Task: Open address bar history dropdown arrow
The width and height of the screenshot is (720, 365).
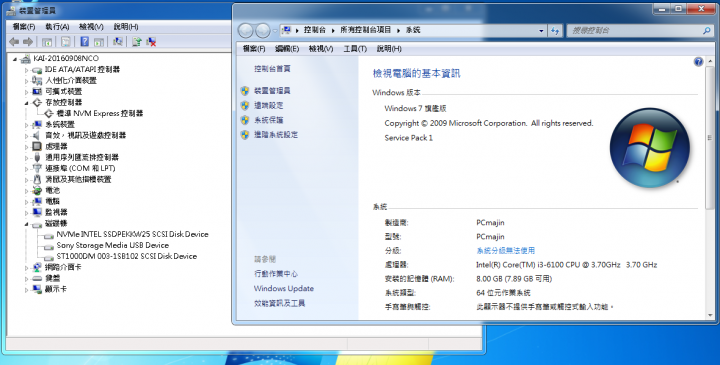Action: 541,31
